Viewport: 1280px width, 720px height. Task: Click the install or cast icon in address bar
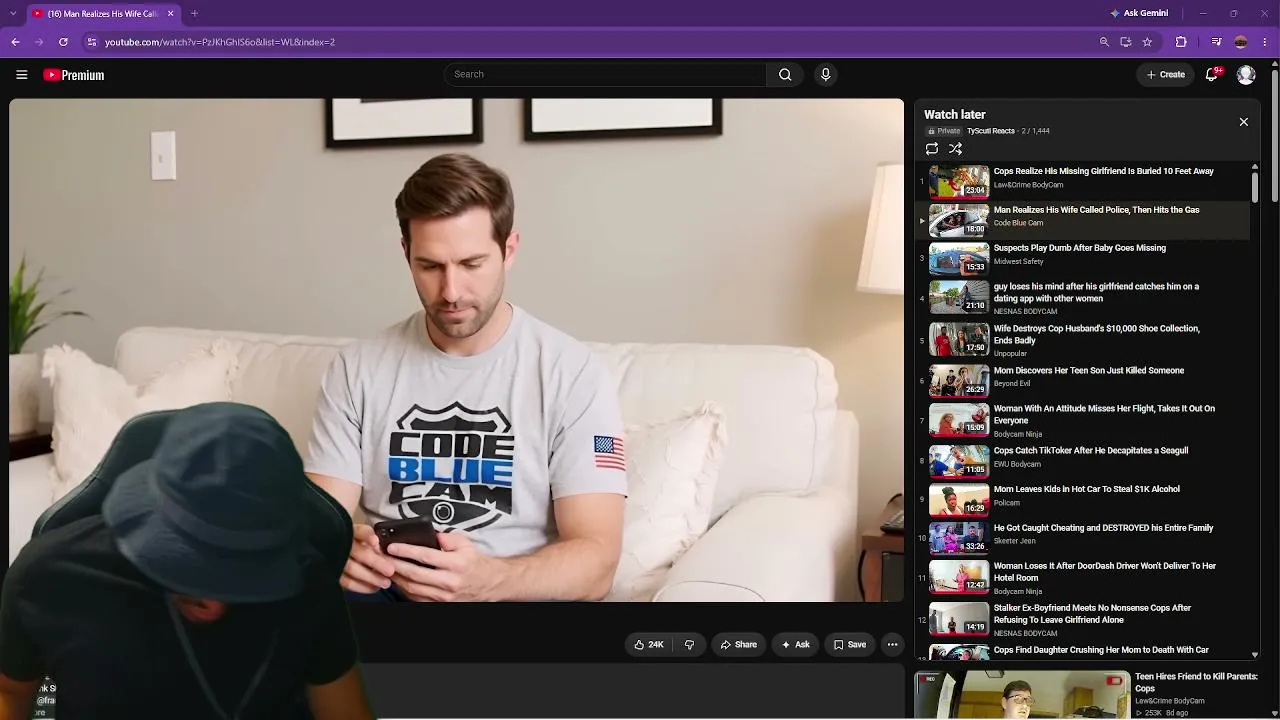(1126, 42)
